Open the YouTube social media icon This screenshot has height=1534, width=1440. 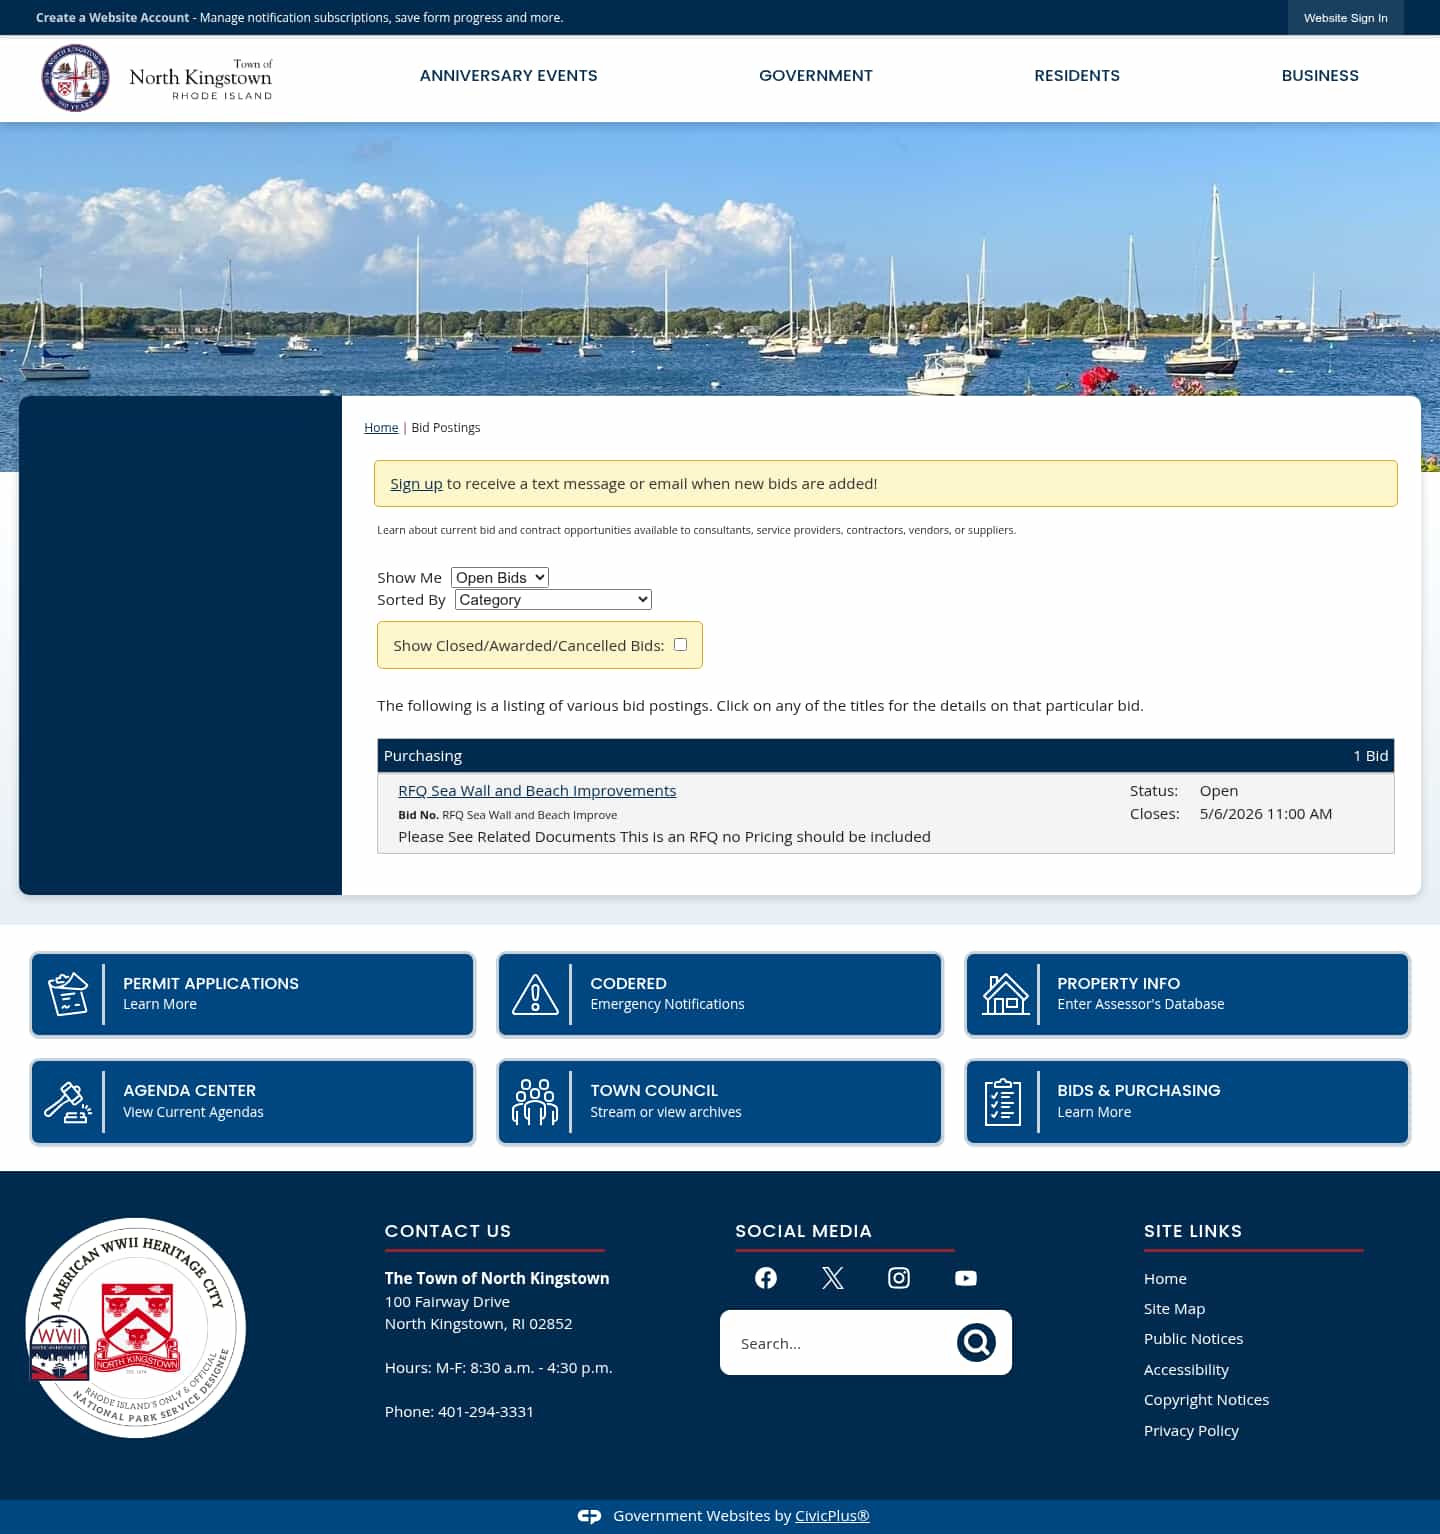coord(965,1278)
